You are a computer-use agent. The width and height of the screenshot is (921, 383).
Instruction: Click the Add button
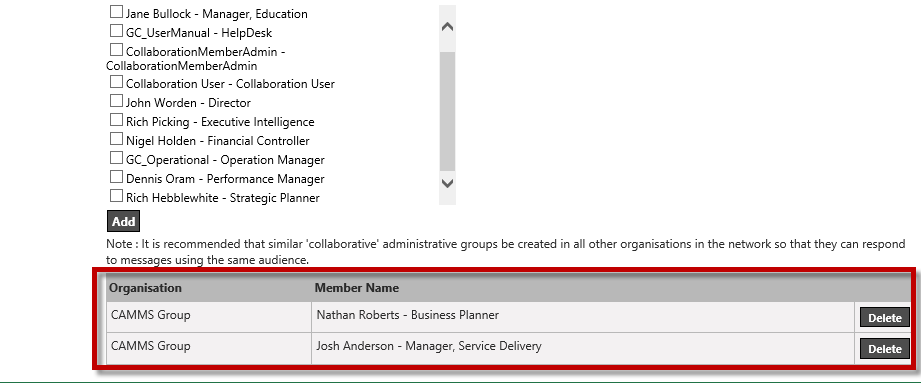(123, 221)
